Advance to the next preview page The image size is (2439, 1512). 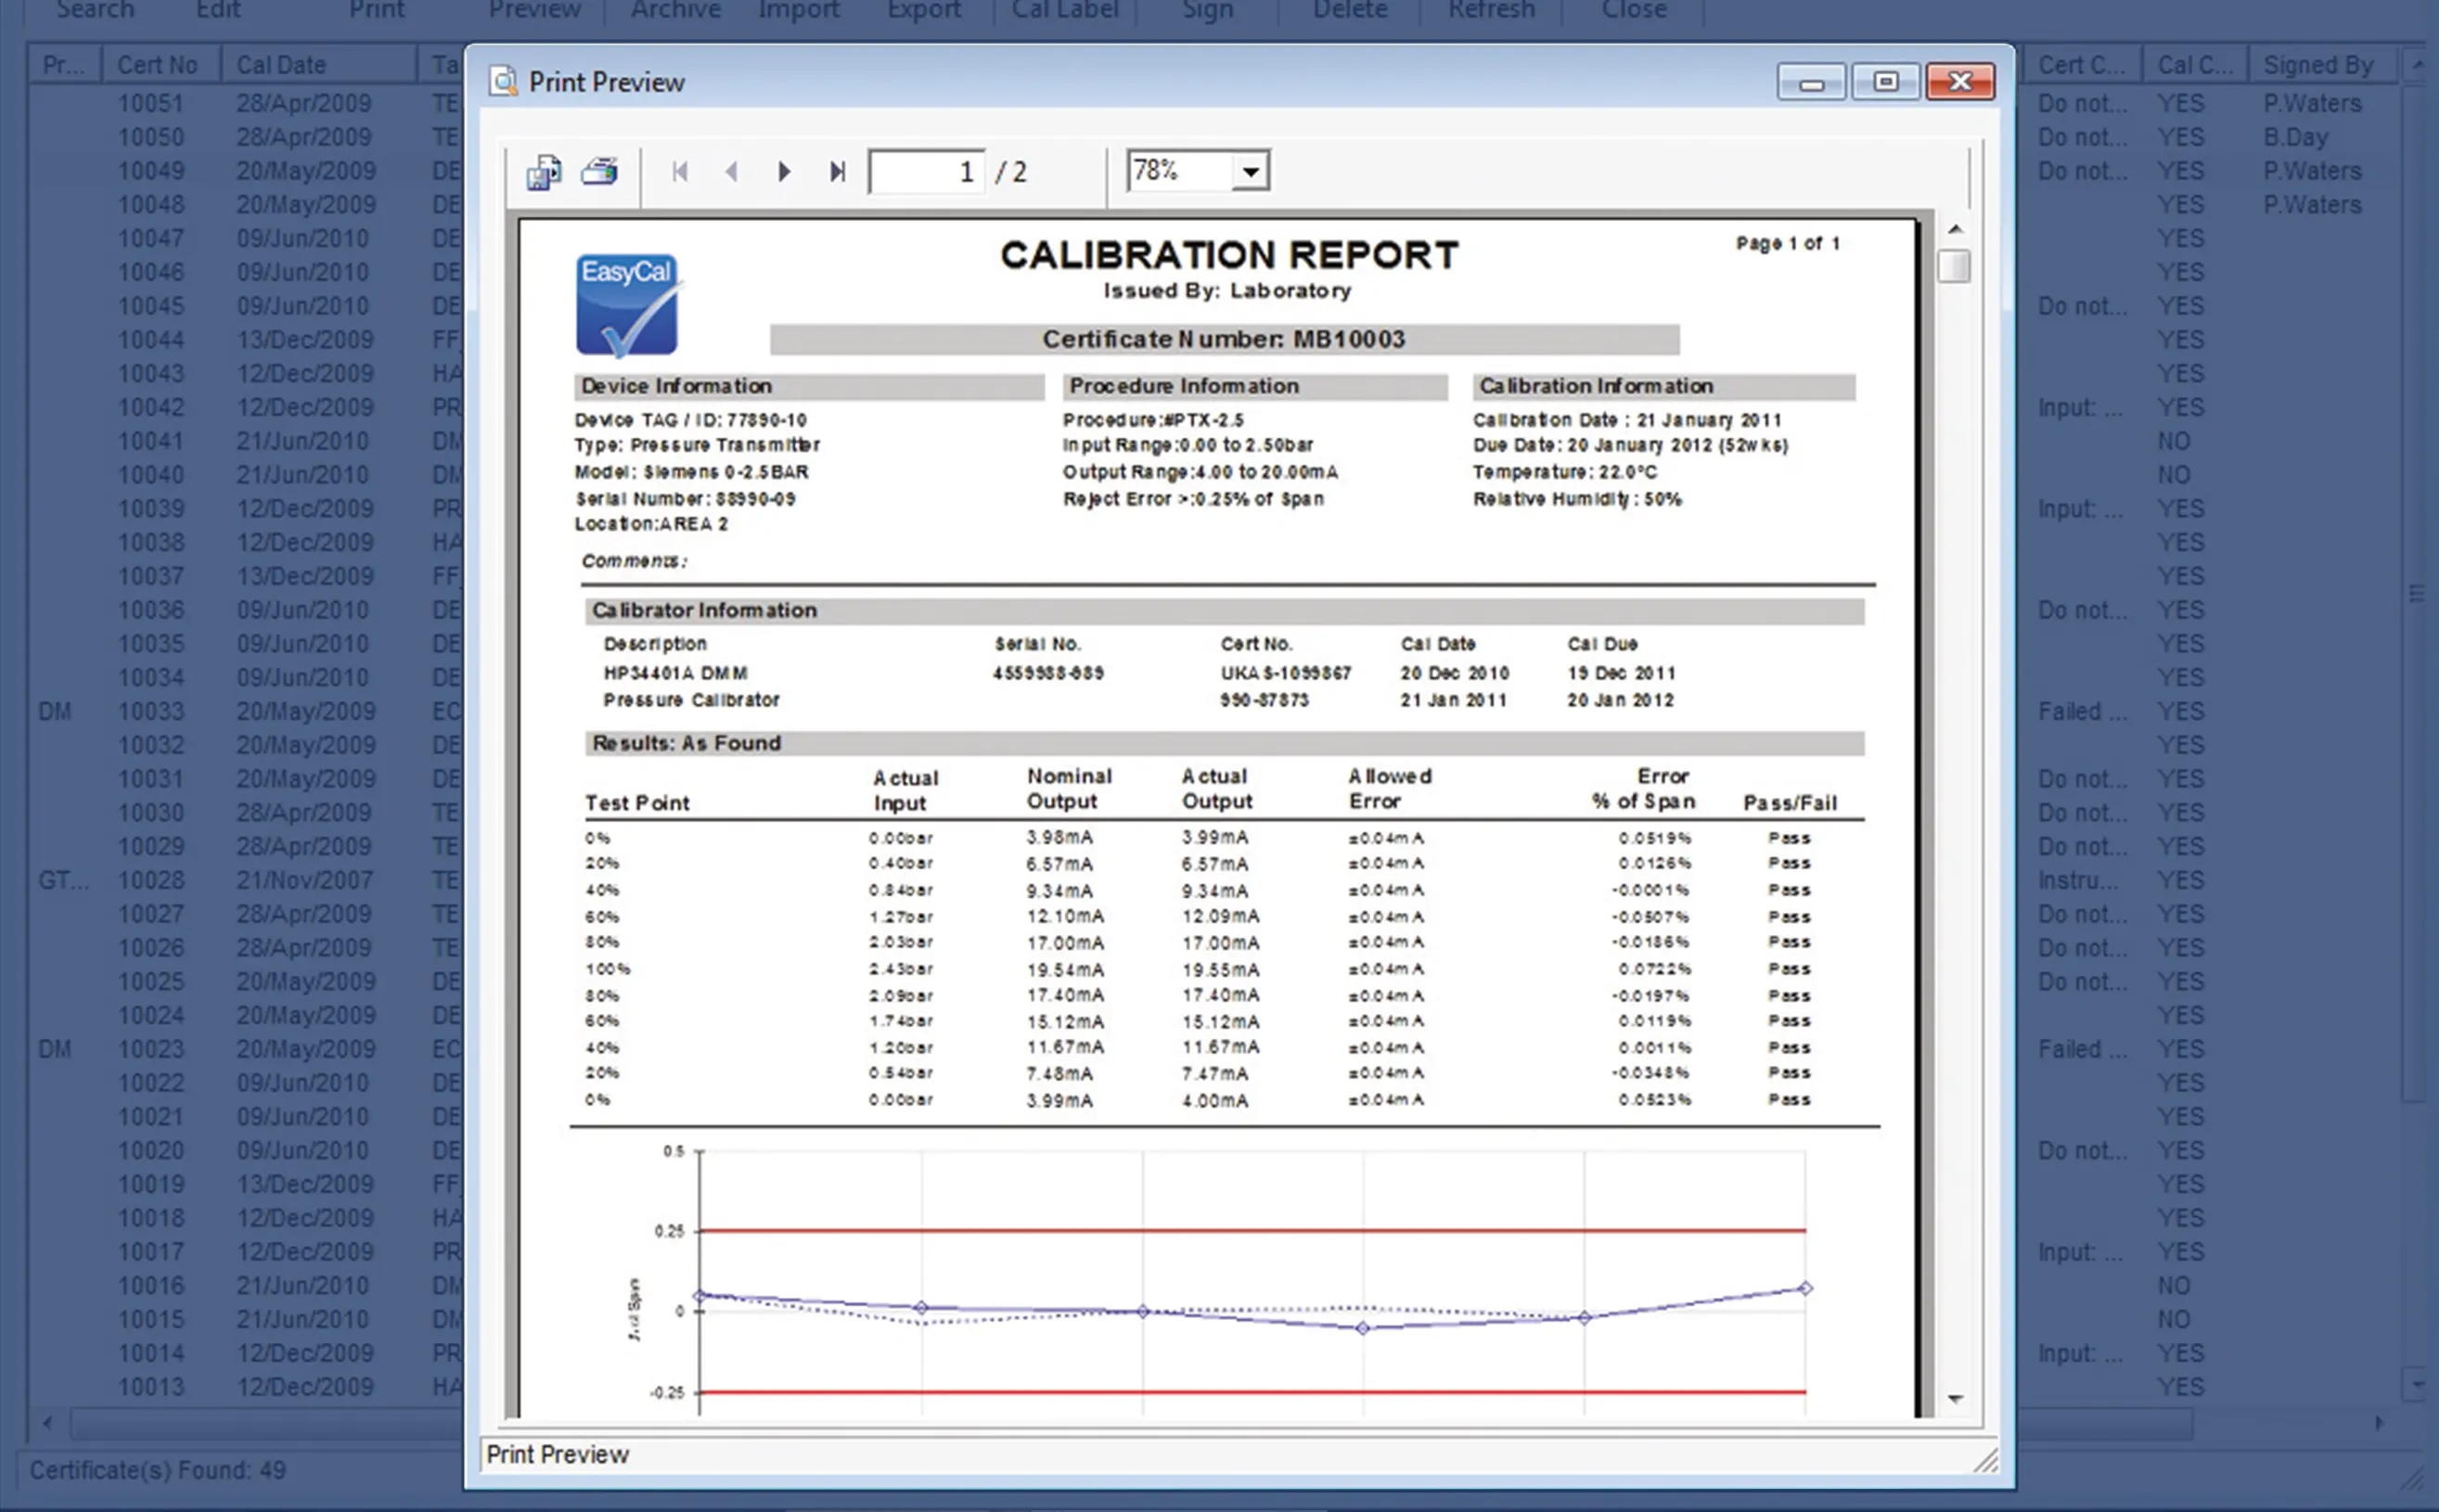(784, 171)
